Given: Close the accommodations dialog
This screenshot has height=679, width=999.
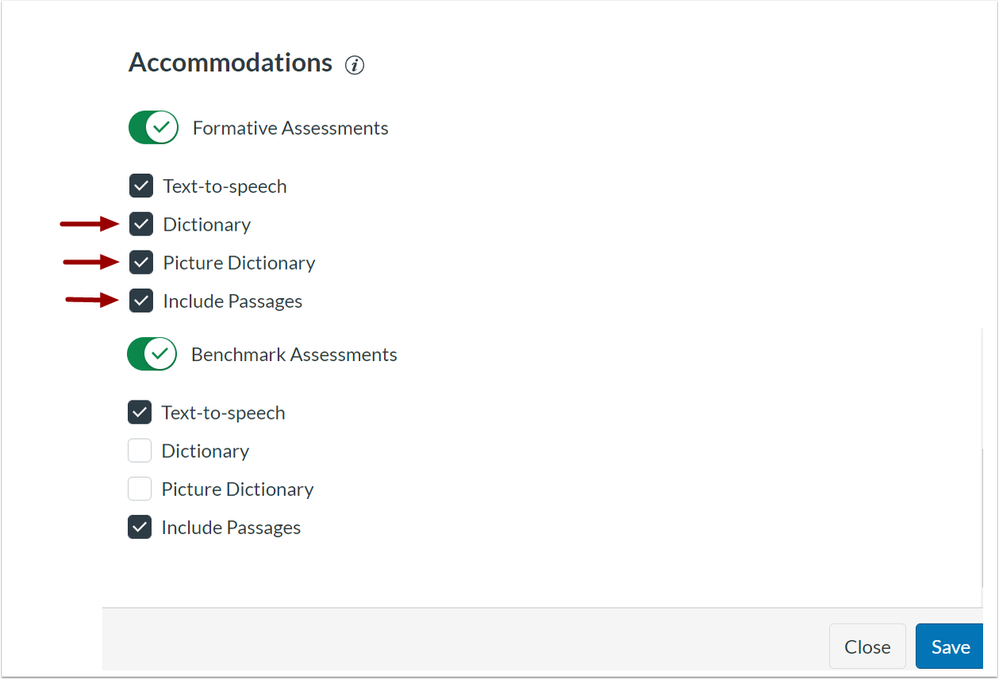Looking at the screenshot, I should point(867,647).
